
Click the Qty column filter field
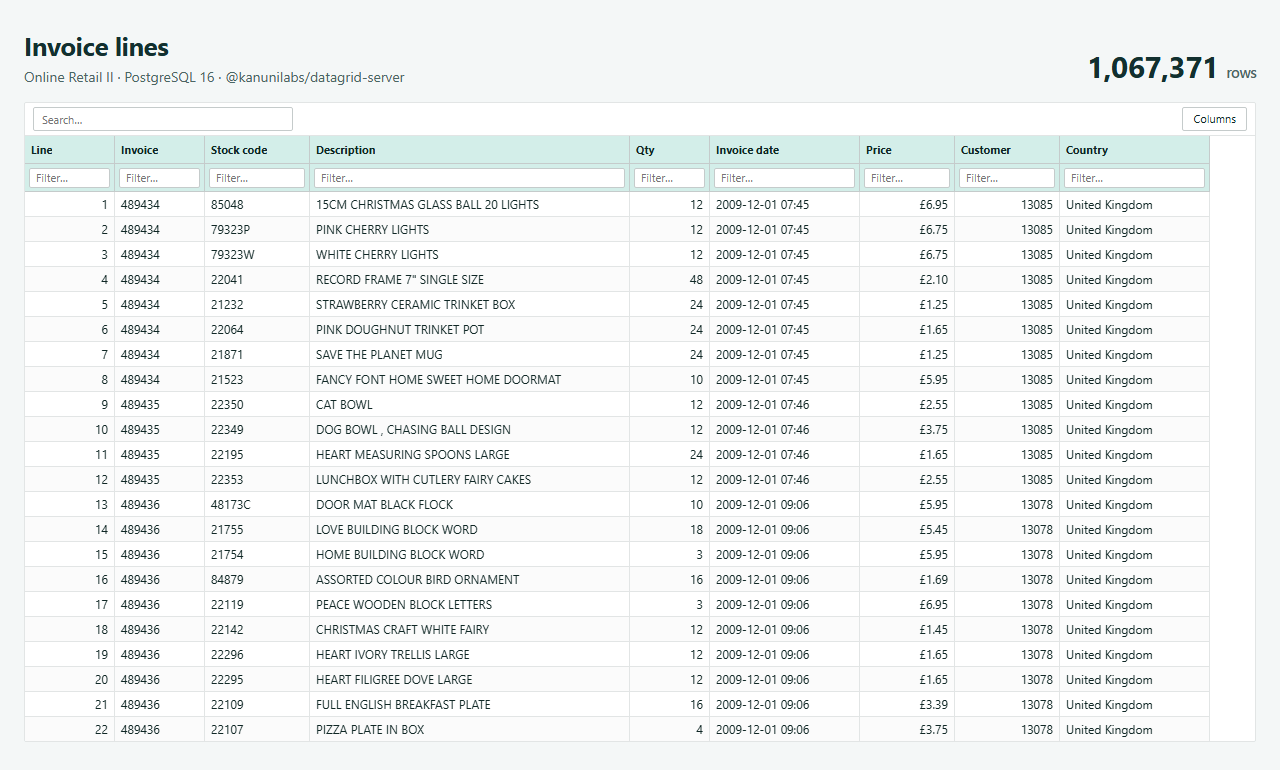670,178
